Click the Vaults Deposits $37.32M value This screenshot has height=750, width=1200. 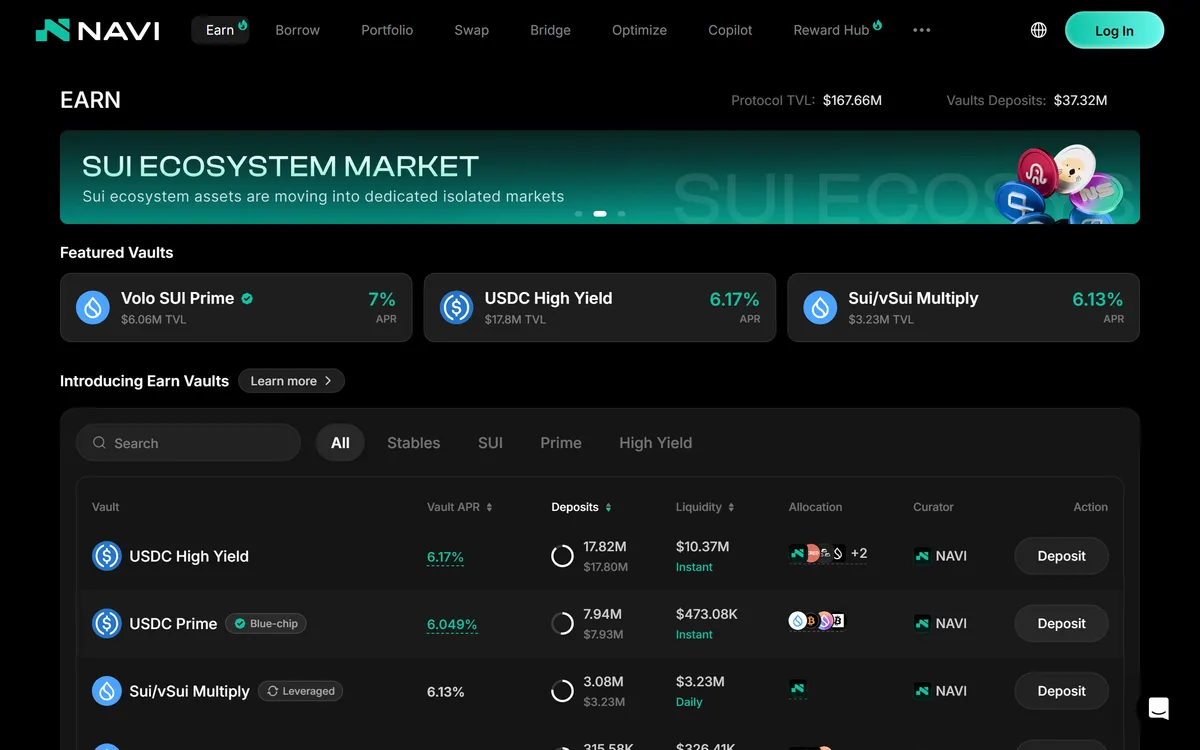click(x=1081, y=100)
